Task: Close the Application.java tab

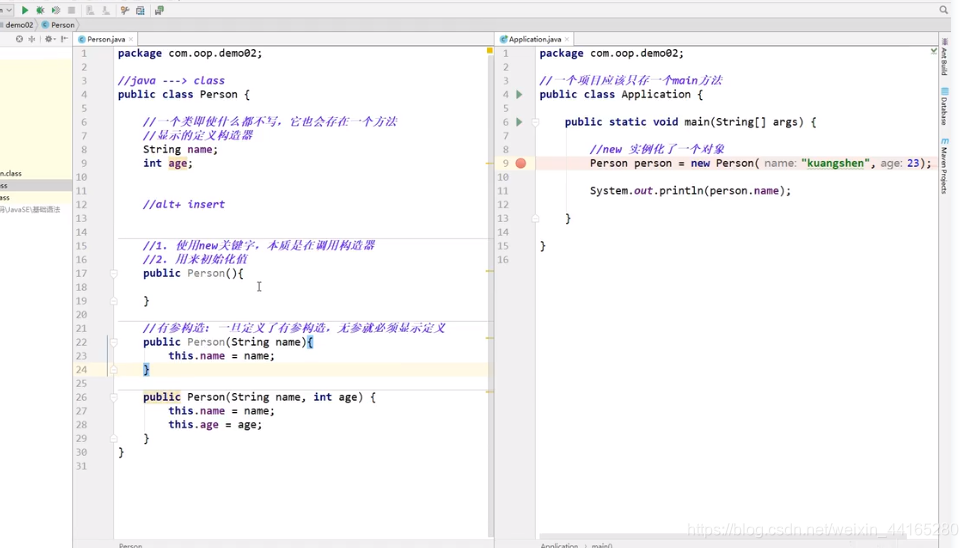Action: click(567, 39)
